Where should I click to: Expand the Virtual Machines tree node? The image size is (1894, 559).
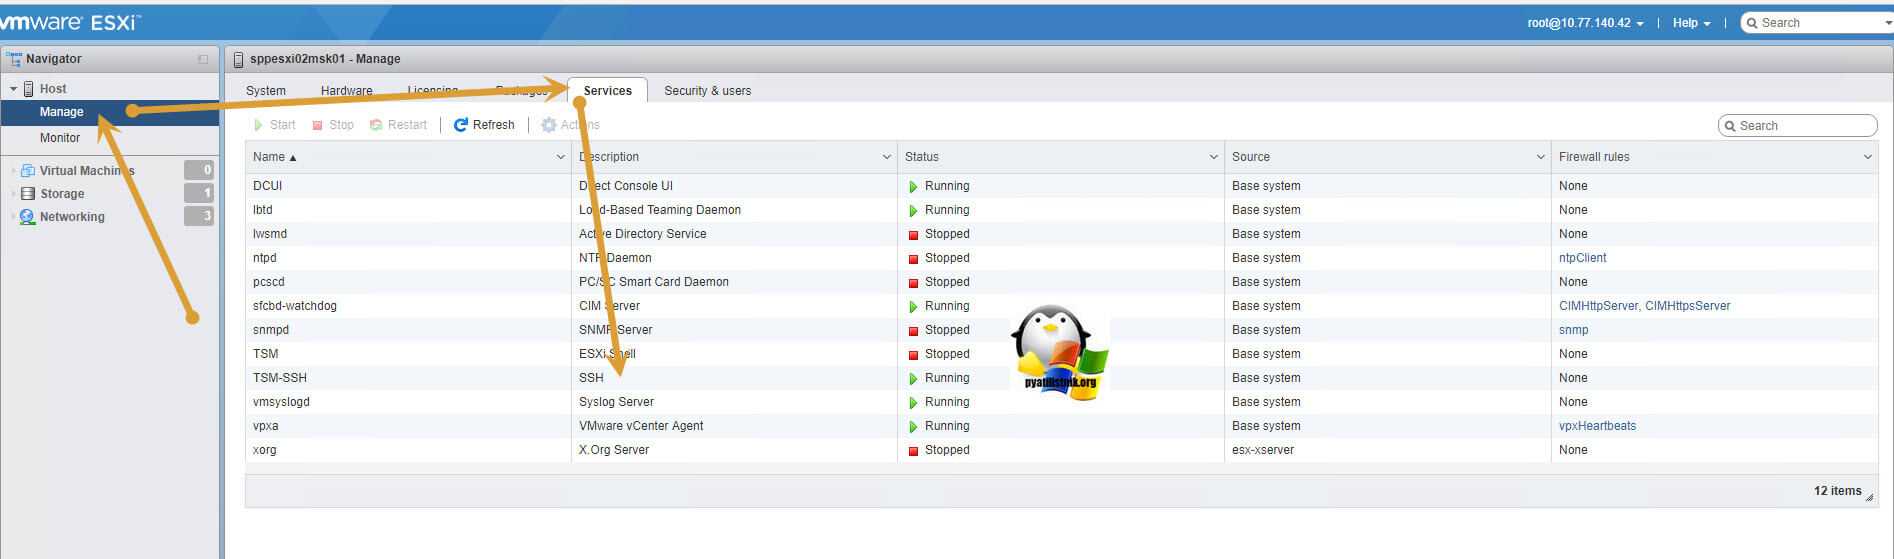click(13, 171)
